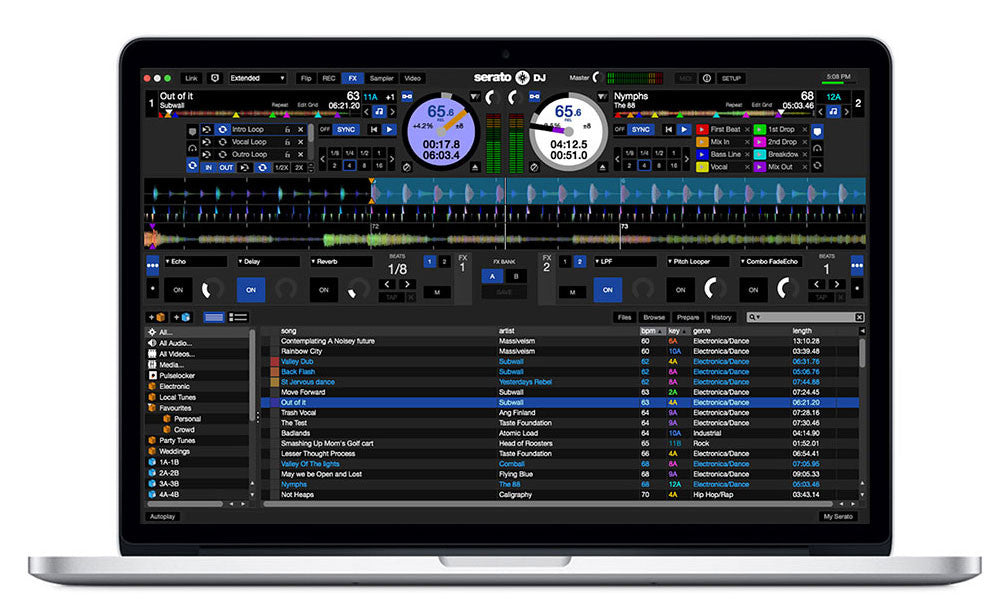Open the Serato DJ logo menu
The image size is (1004, 613).
pyautogui.click(x=510, y=77)
